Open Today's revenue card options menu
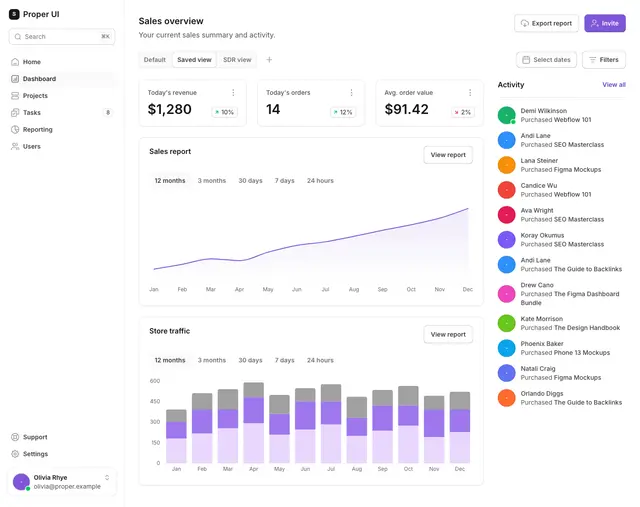Screen dimensions: 640x507 233,93
